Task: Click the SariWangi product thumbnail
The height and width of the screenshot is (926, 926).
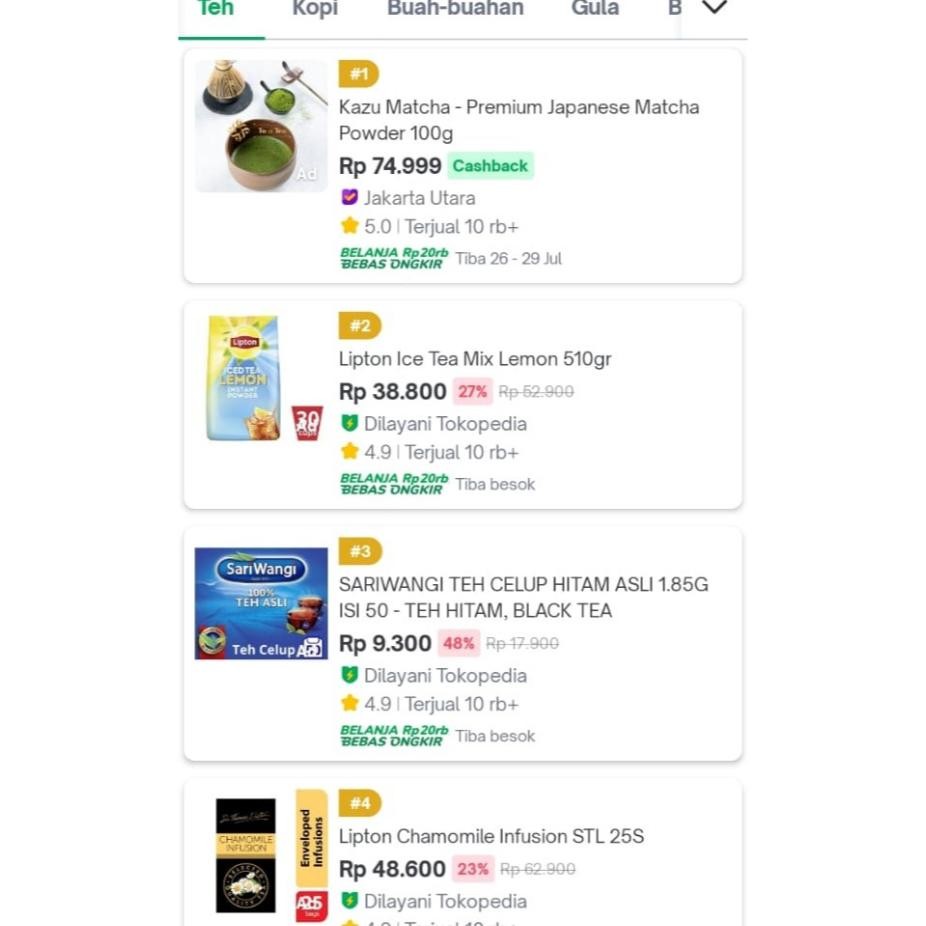Action: (x=261, y=604)
